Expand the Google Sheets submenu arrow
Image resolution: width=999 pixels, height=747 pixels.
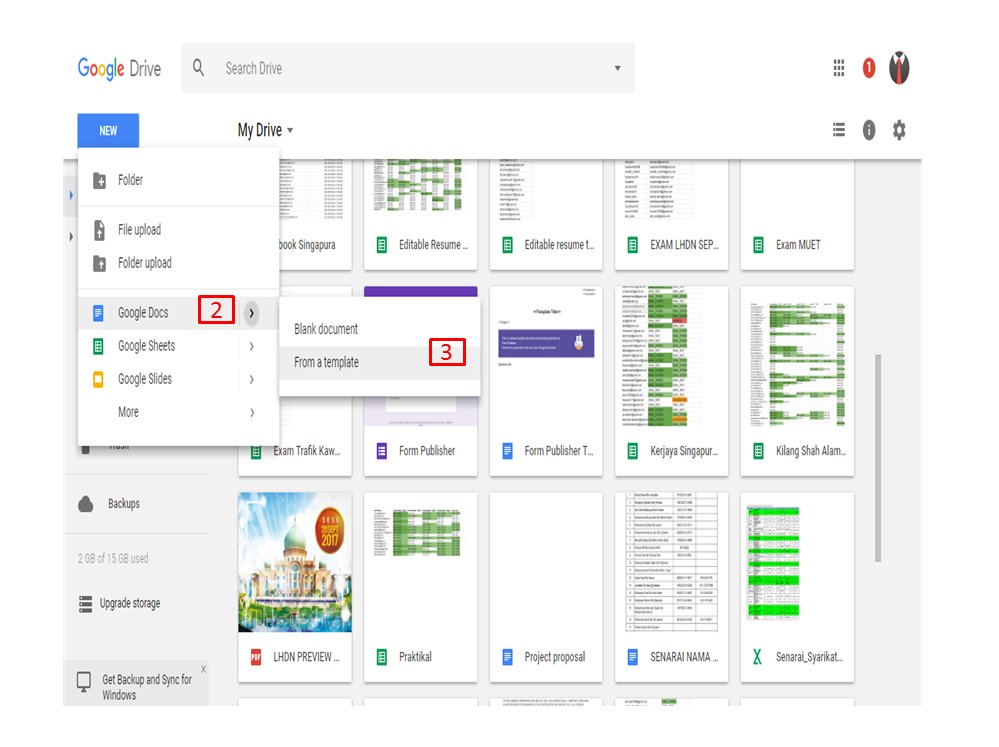coord(252,346)
